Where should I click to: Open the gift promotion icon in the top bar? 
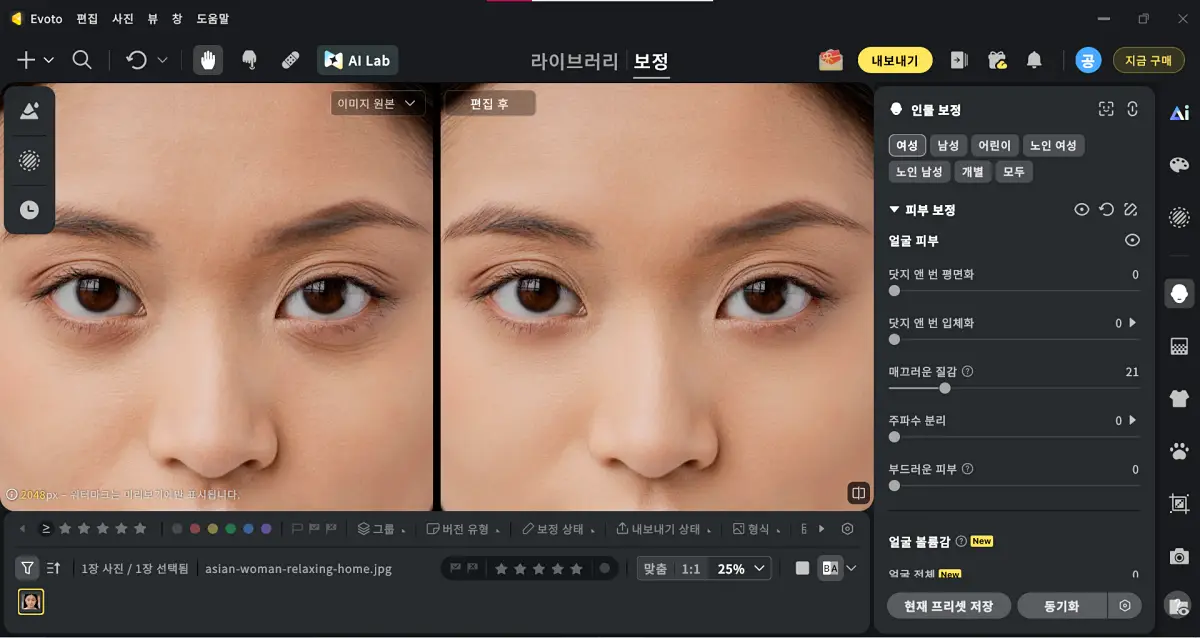[x=830, y=60]
